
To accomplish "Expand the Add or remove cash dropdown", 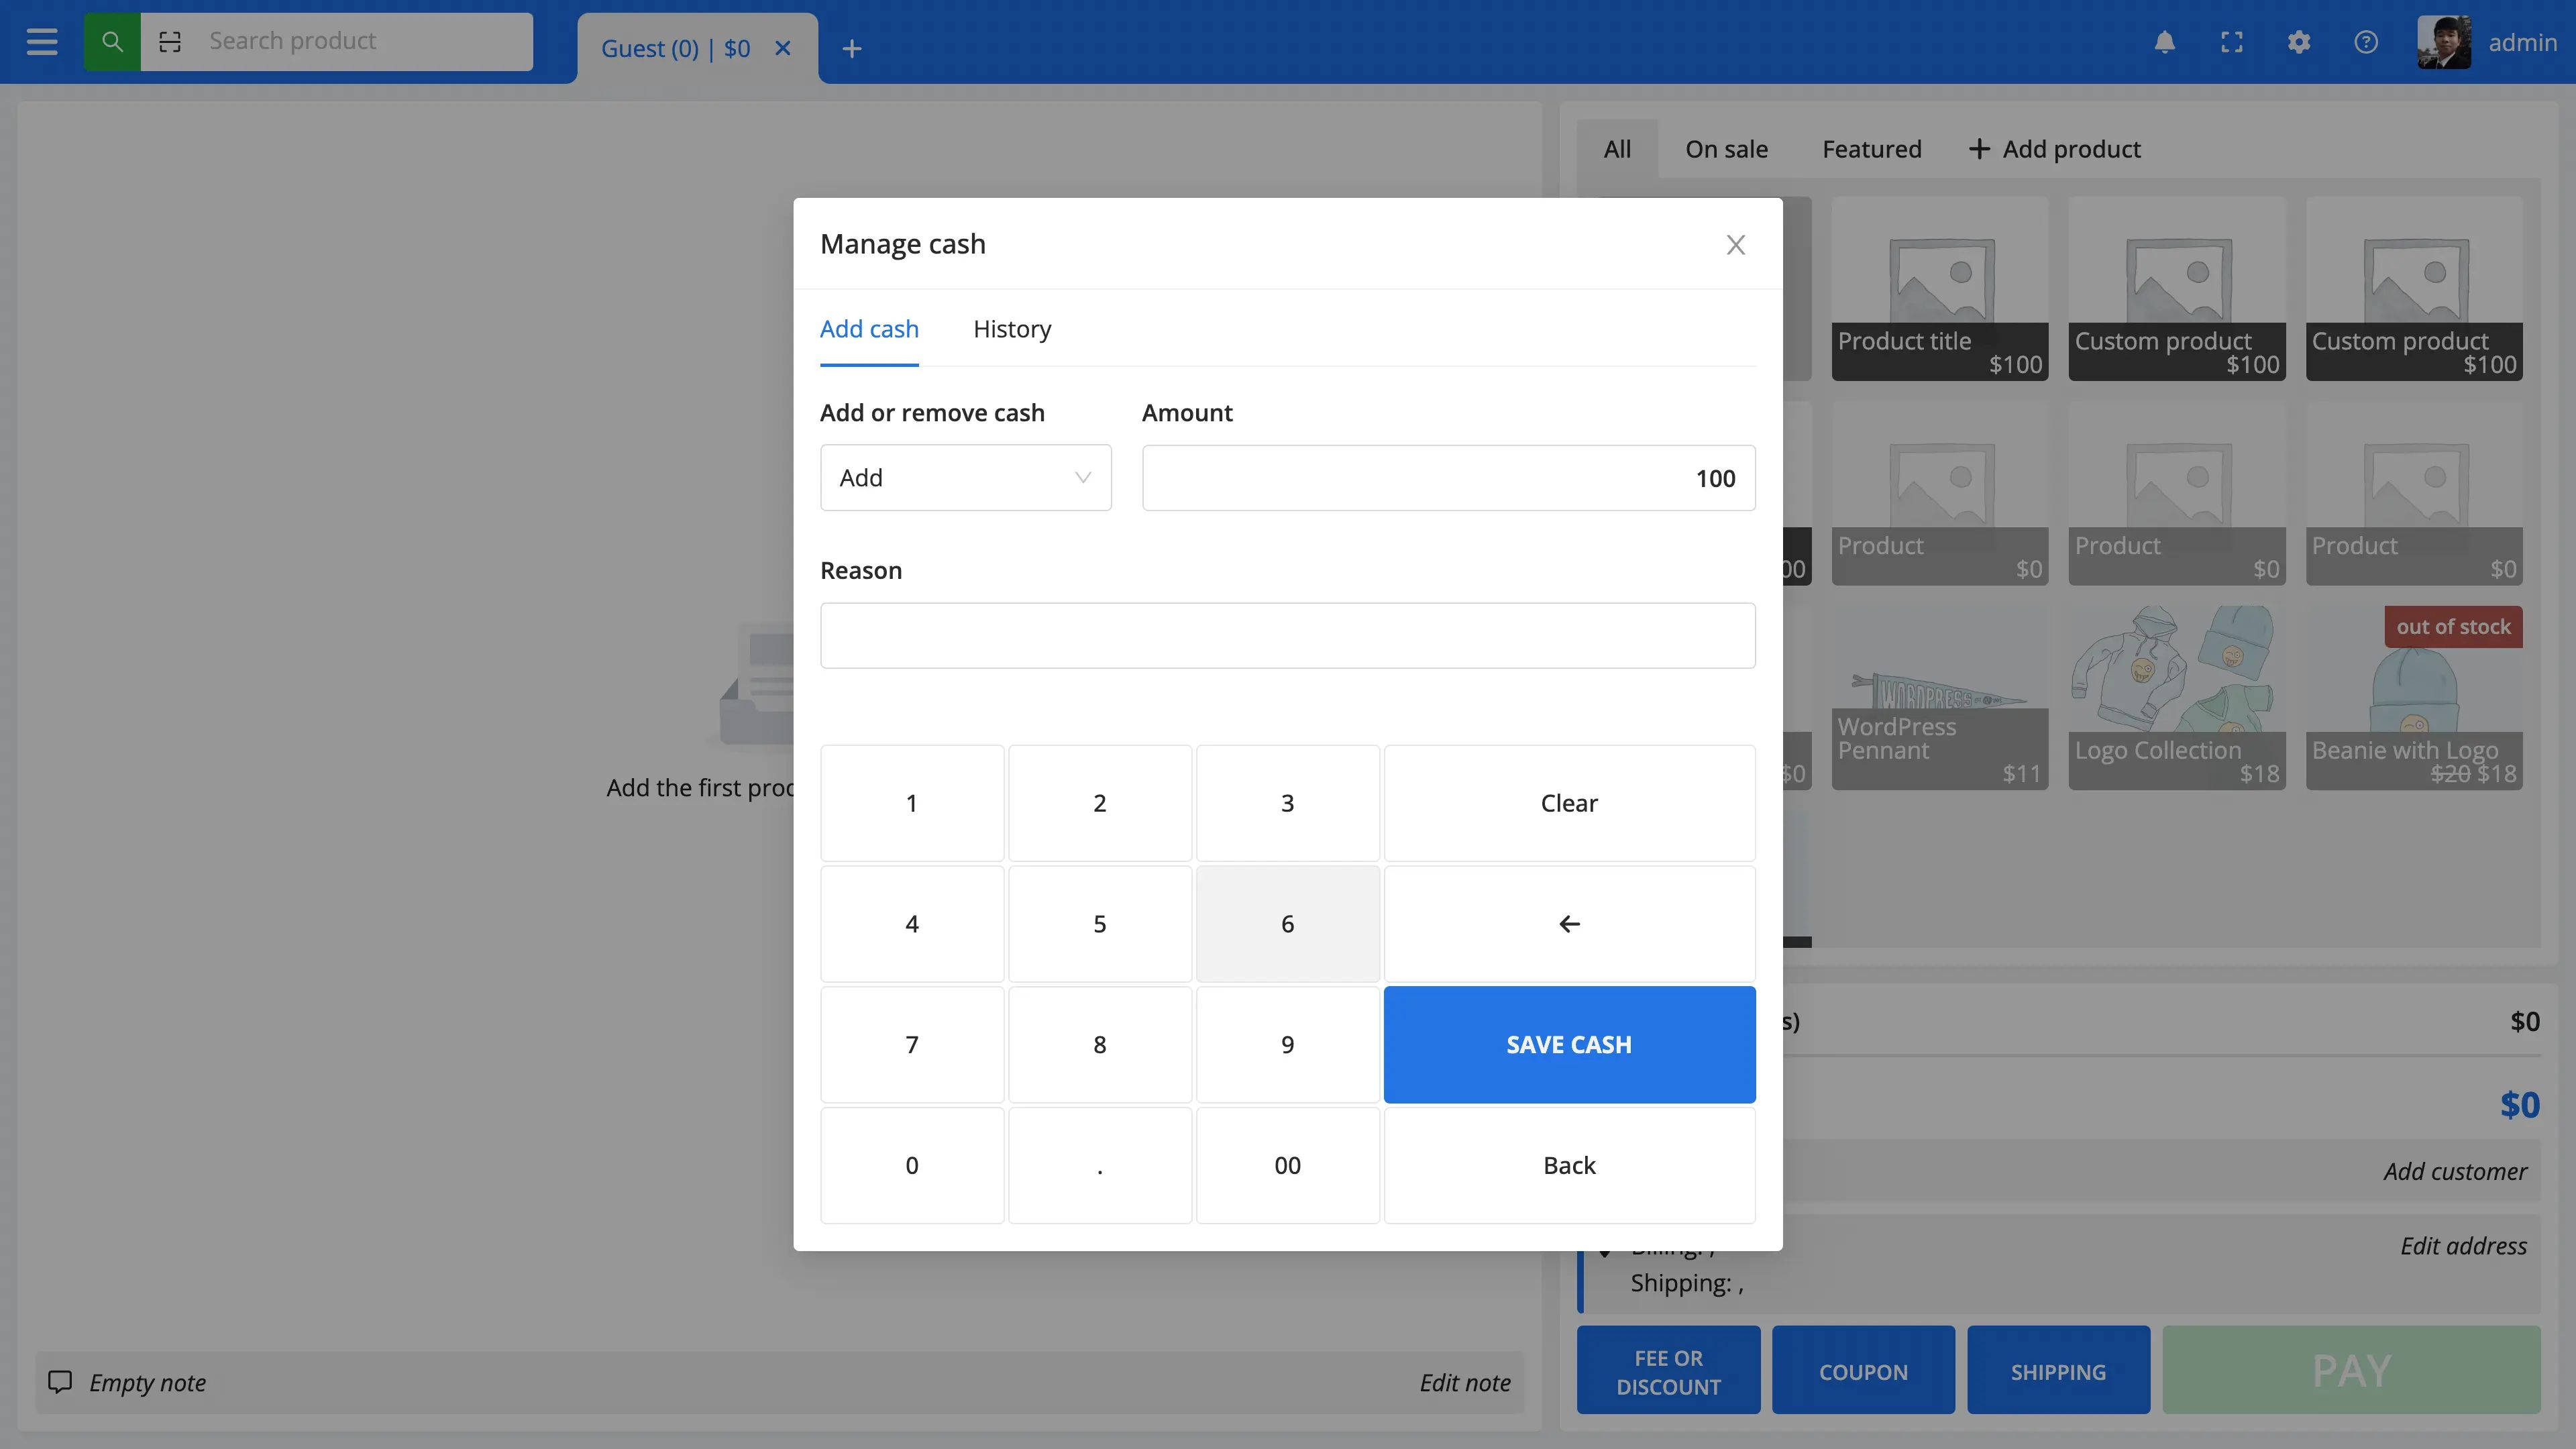I will (965, 478).
